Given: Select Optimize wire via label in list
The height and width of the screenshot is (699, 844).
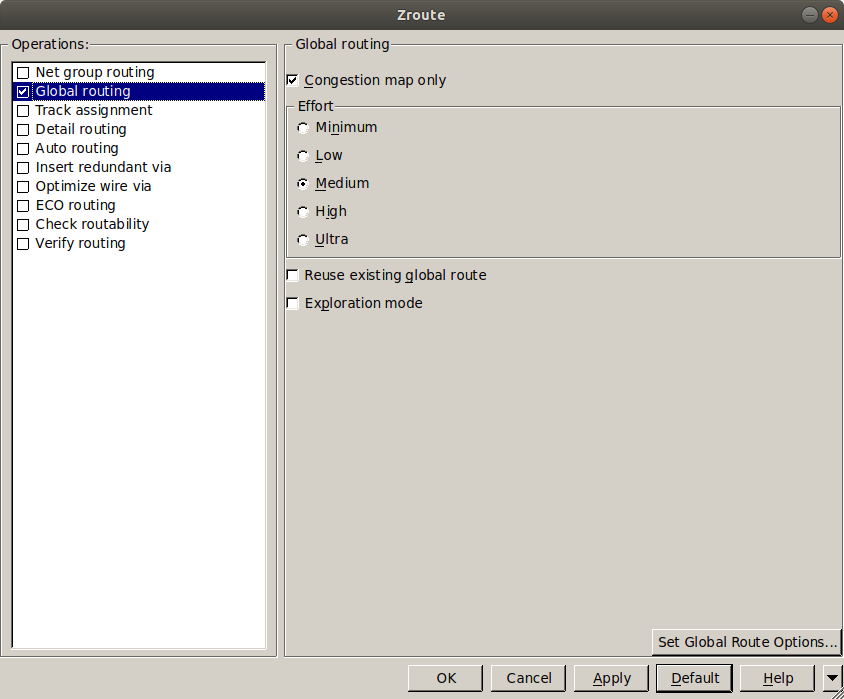Looking at the screenshot, I should point(93,186).
